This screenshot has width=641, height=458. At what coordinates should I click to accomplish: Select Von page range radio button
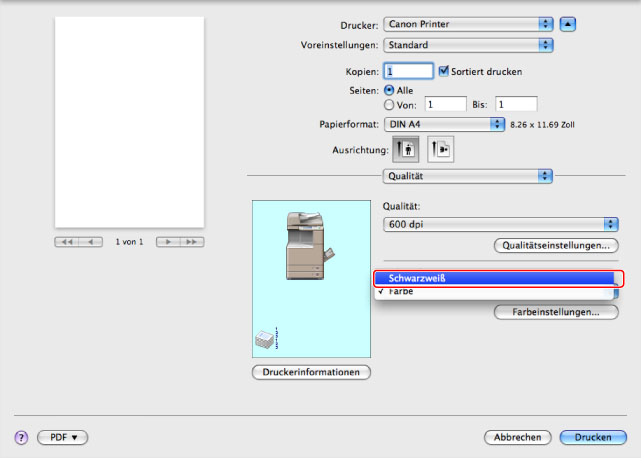coord(389,103)
